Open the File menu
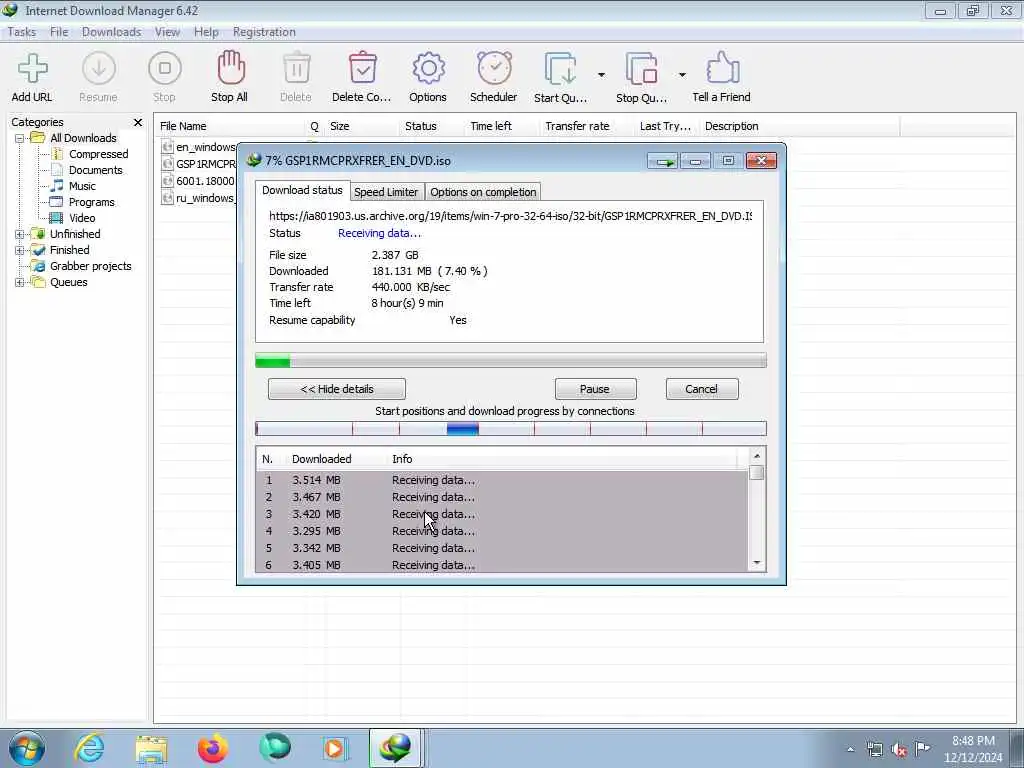1024x768 pixels. point(59,32)
